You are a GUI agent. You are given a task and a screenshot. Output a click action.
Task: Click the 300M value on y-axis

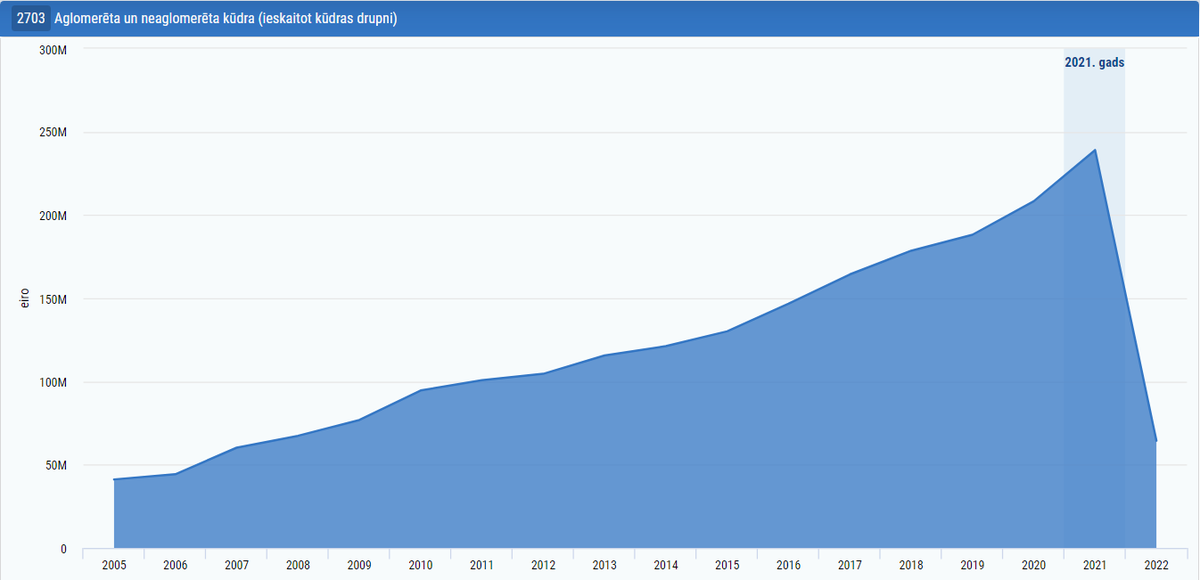pos(53,49)
